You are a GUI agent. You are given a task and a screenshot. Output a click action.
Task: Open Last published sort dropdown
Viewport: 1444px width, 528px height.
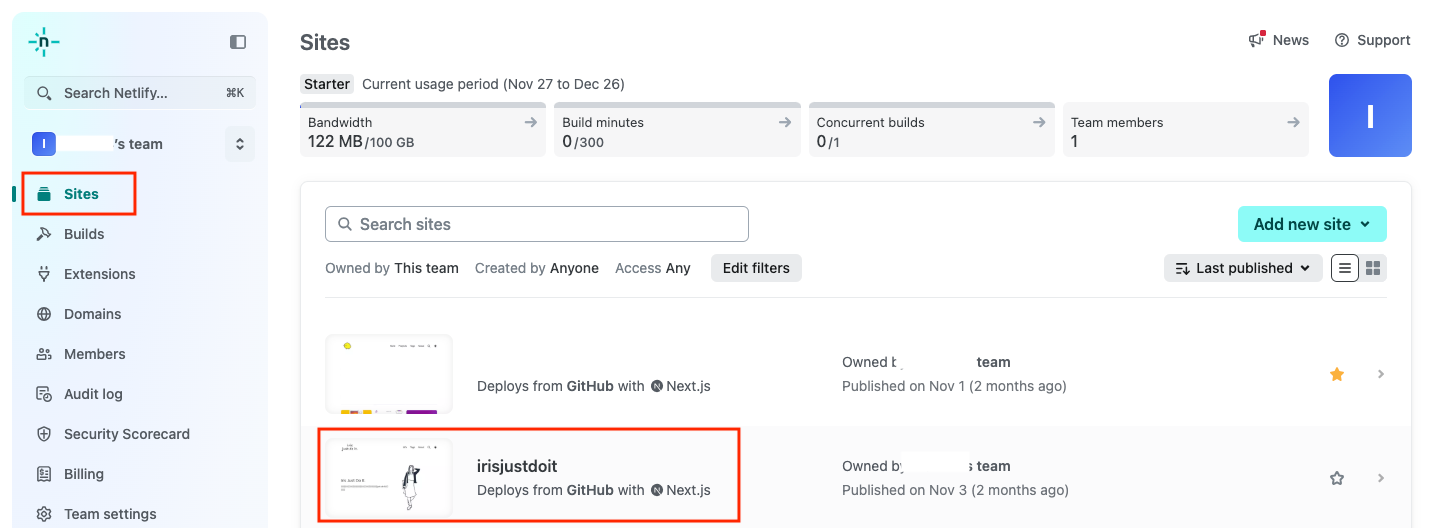1243,268
